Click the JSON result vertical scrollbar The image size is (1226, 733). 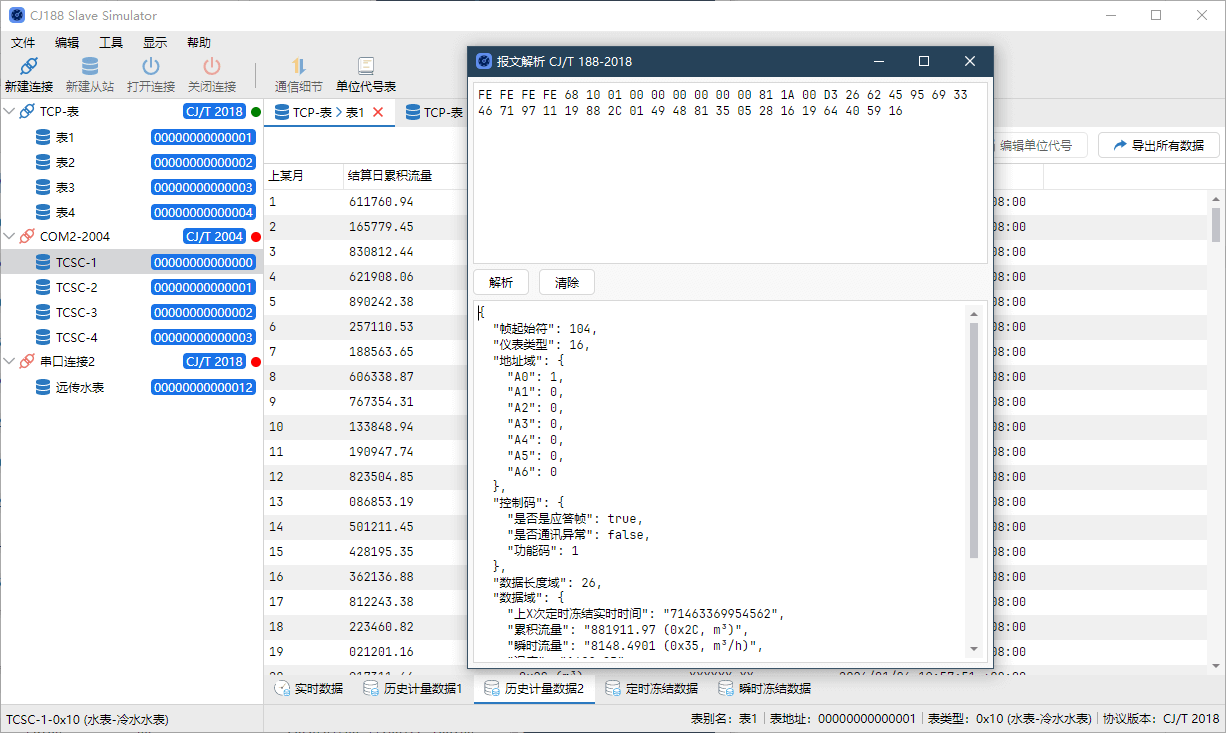pos(974,440)
